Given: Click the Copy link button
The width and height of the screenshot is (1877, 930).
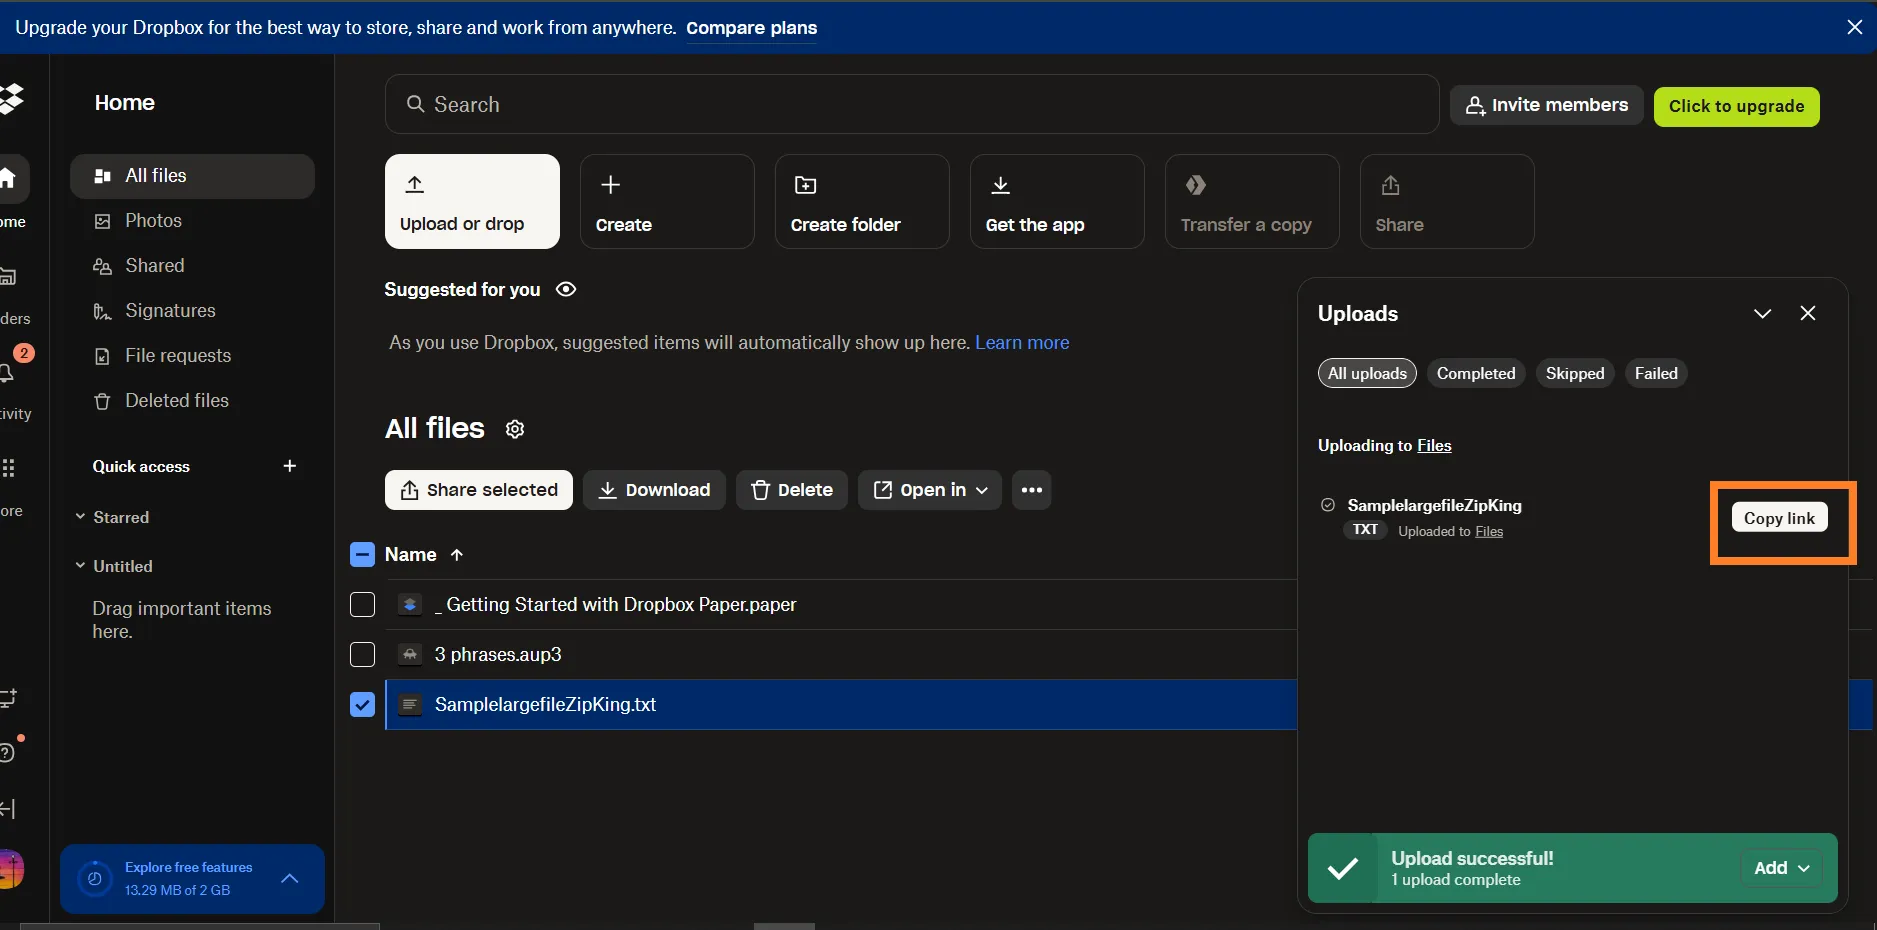Looking at the screenshot, I should (1779, 518).
